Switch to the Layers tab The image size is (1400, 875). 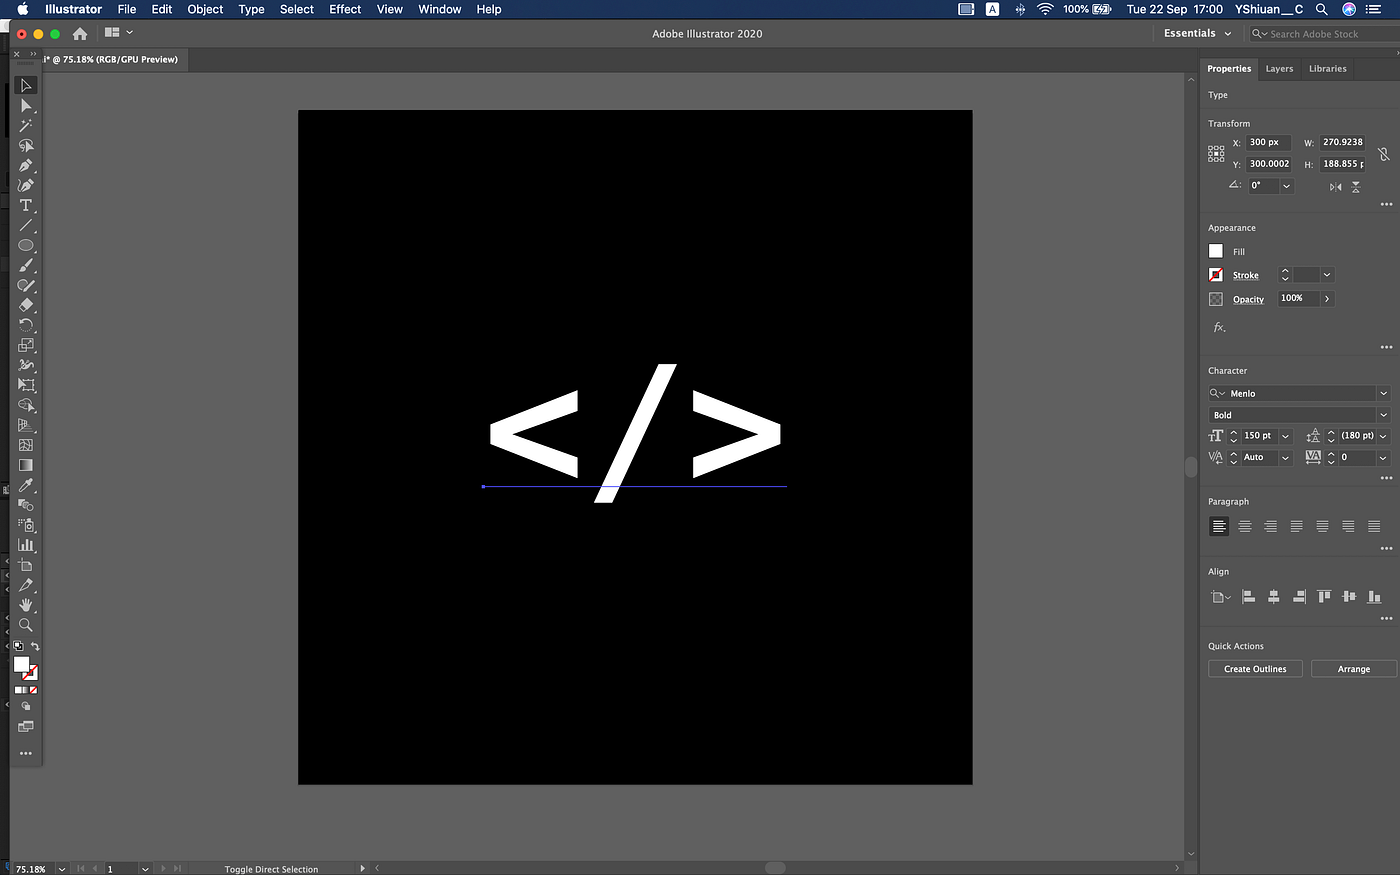tap(1279, 69)
